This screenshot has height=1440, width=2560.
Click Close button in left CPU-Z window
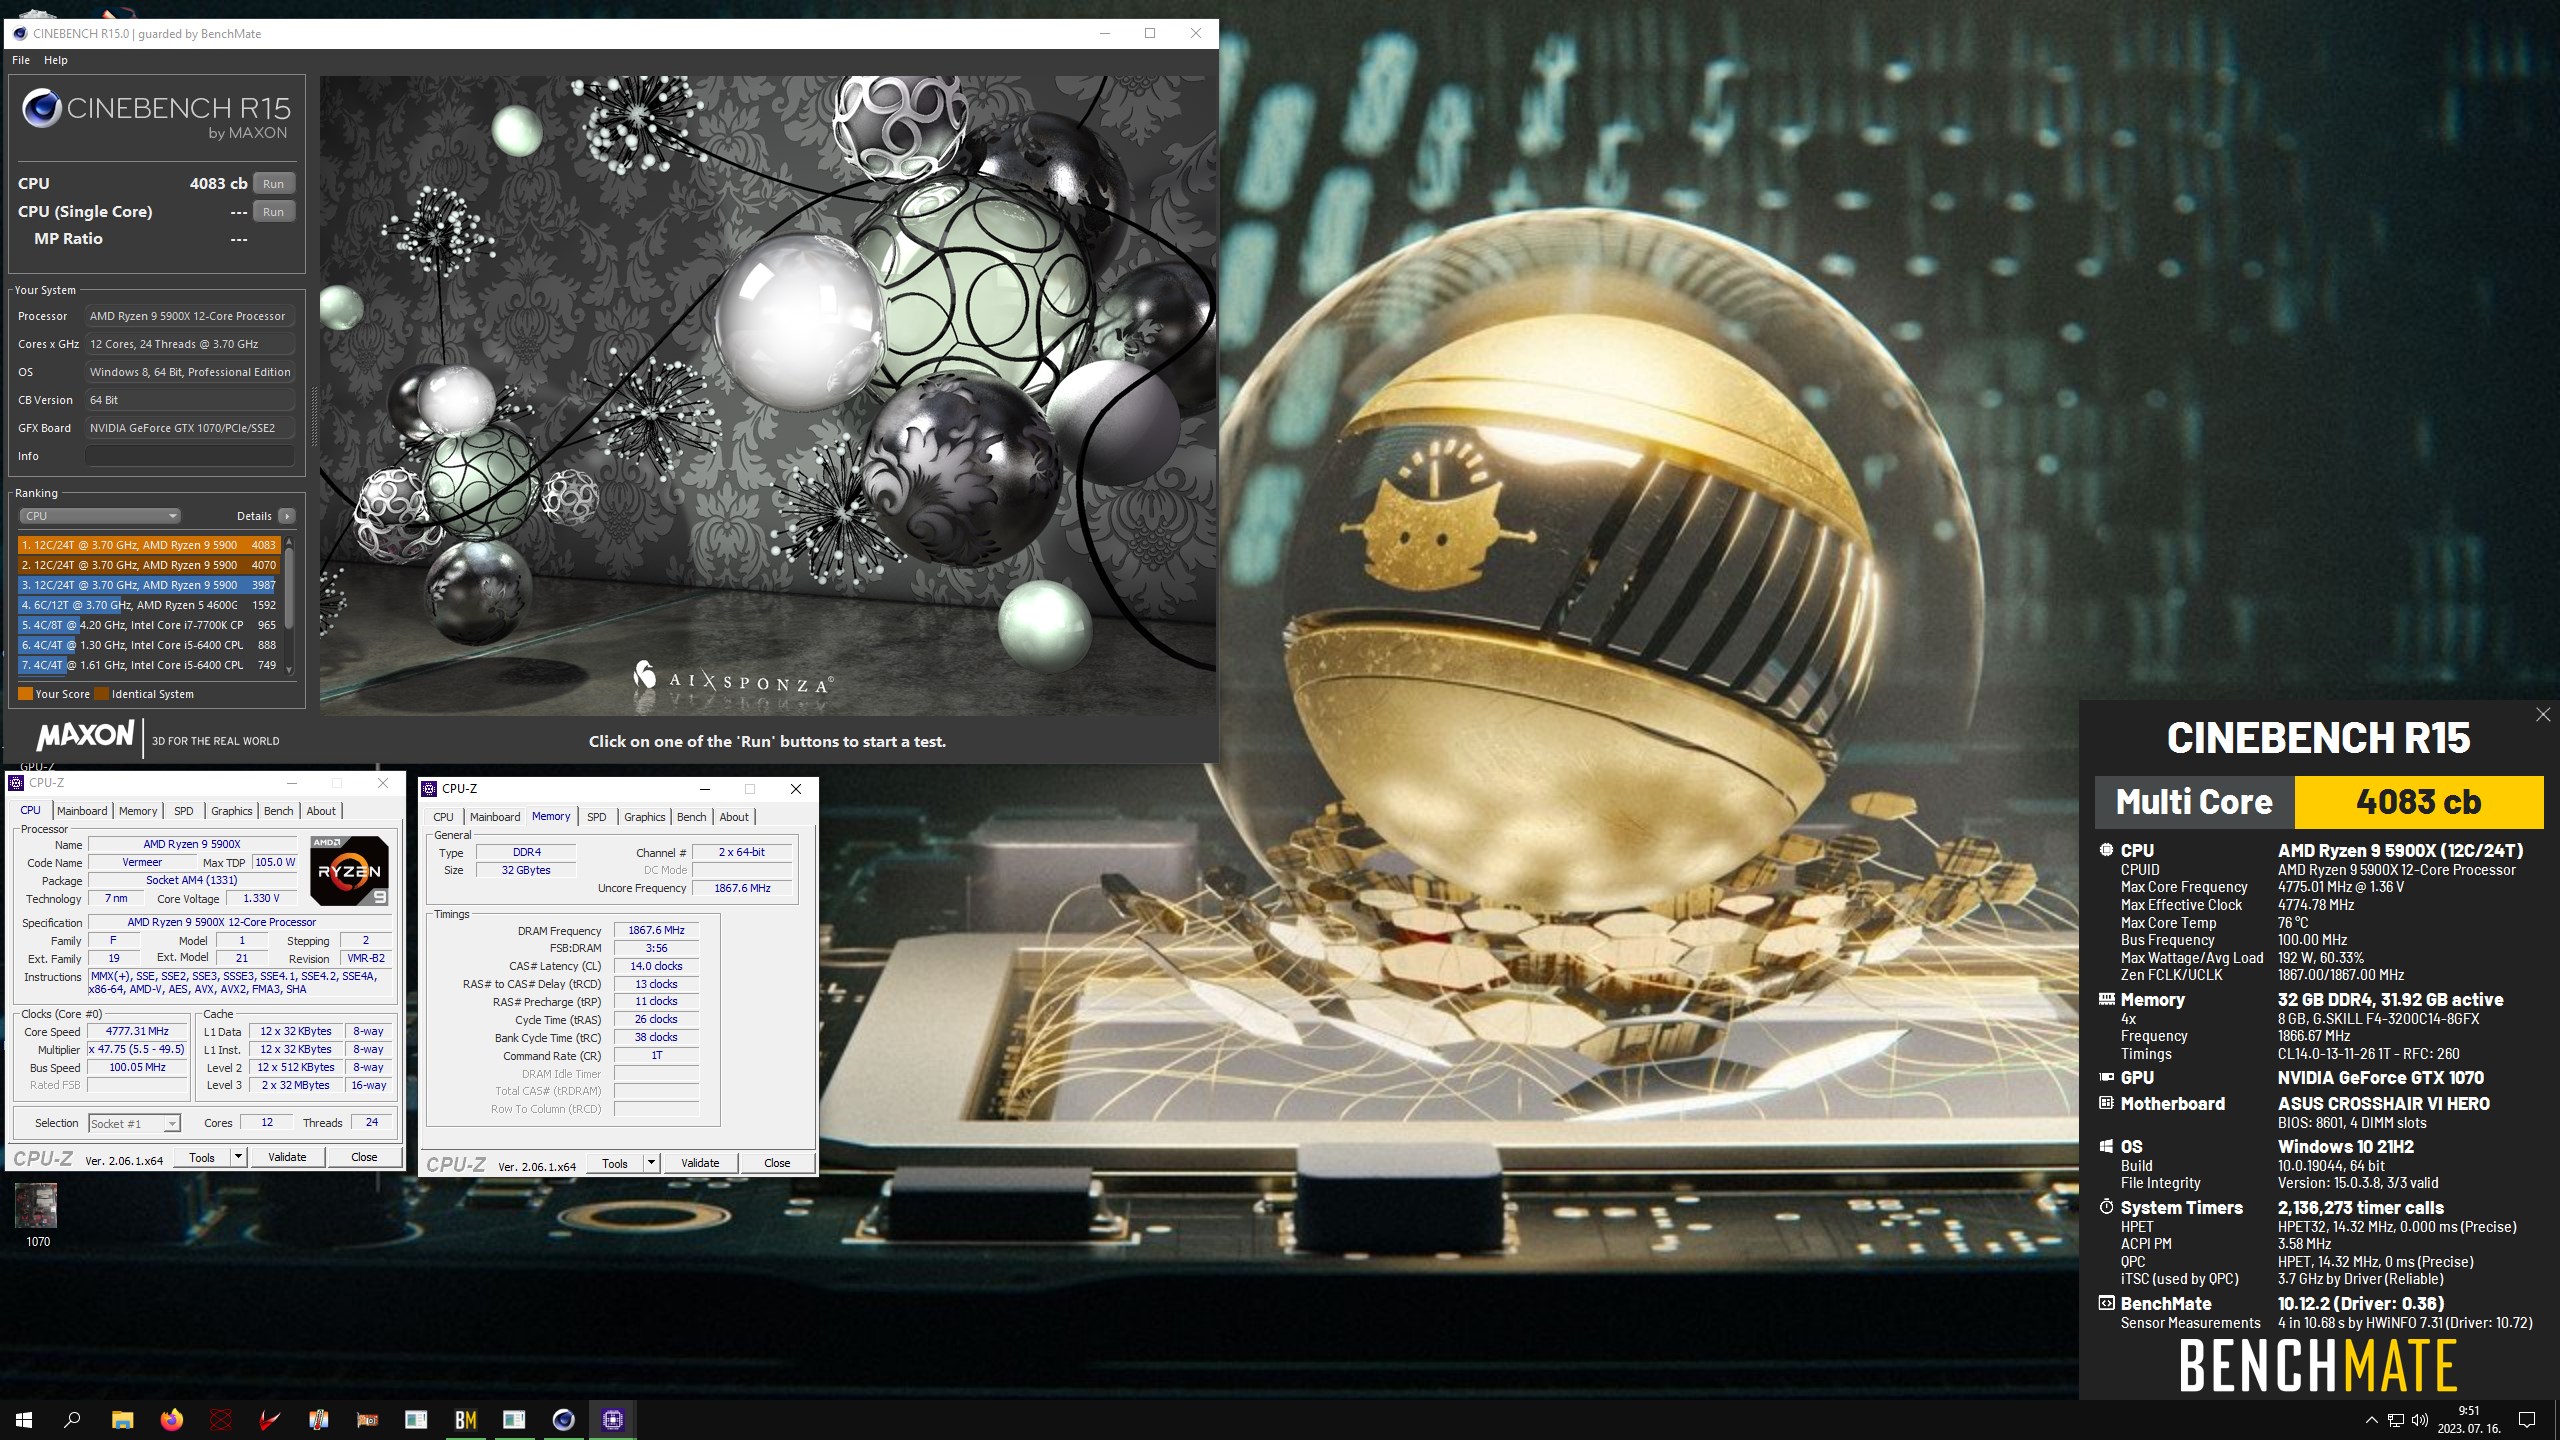pyautogui.click(x=364, y=1157)
